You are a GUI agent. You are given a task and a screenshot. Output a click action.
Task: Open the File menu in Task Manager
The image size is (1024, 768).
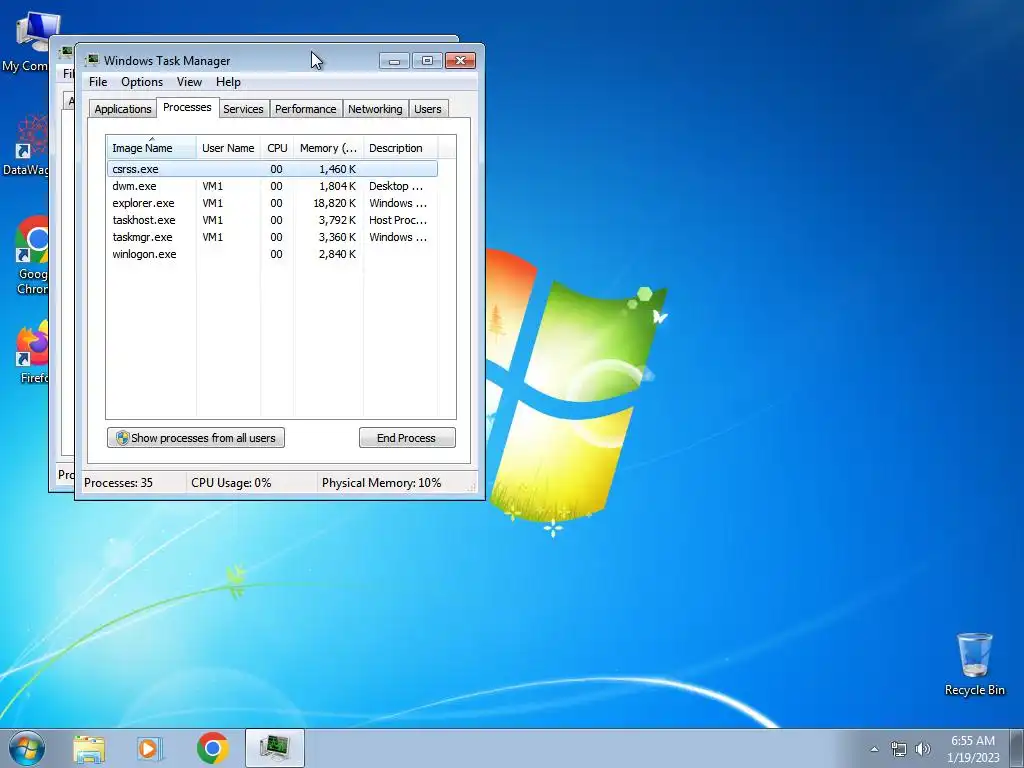click(98, 82)
